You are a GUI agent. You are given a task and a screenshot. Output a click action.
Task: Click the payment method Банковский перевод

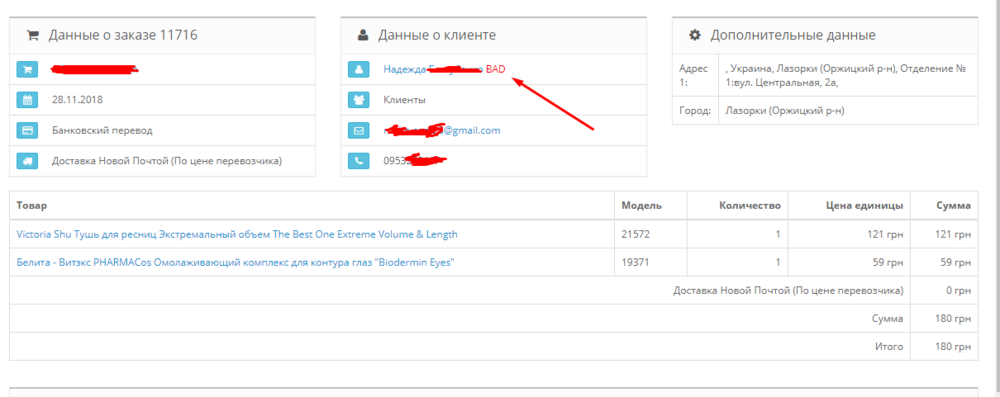tap(102, 130)
